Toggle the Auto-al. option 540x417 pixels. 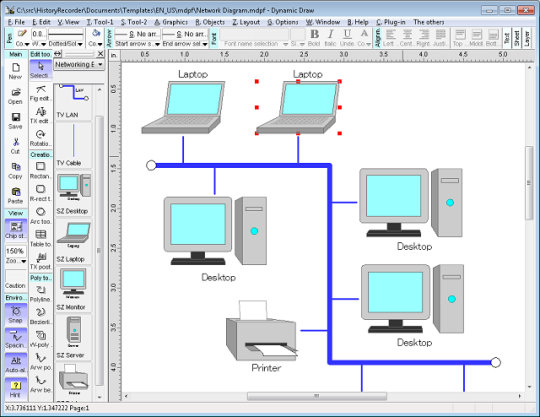pyautogui.click(x=15, y=364)
